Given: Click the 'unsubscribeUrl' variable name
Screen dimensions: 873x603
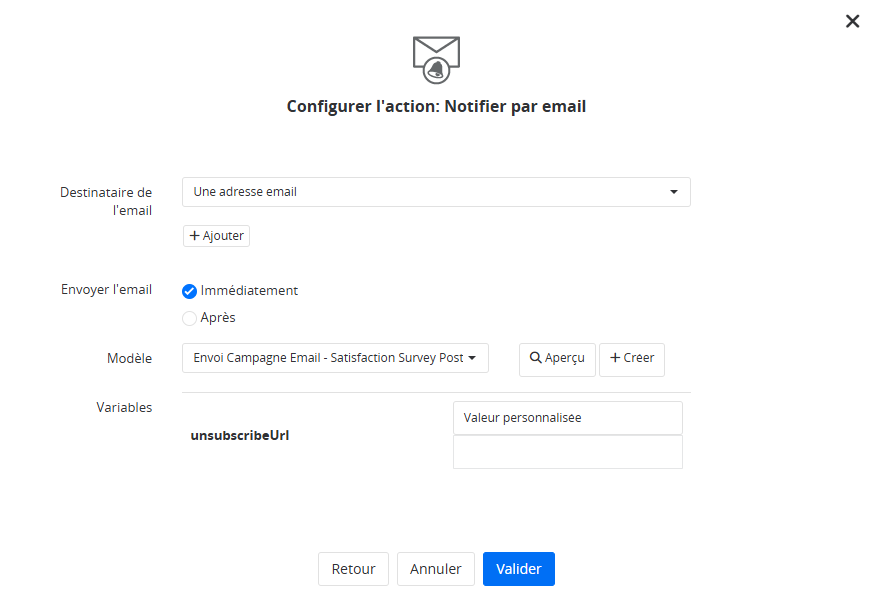Looking at the screenshot, I should click(x=240, y=436).
